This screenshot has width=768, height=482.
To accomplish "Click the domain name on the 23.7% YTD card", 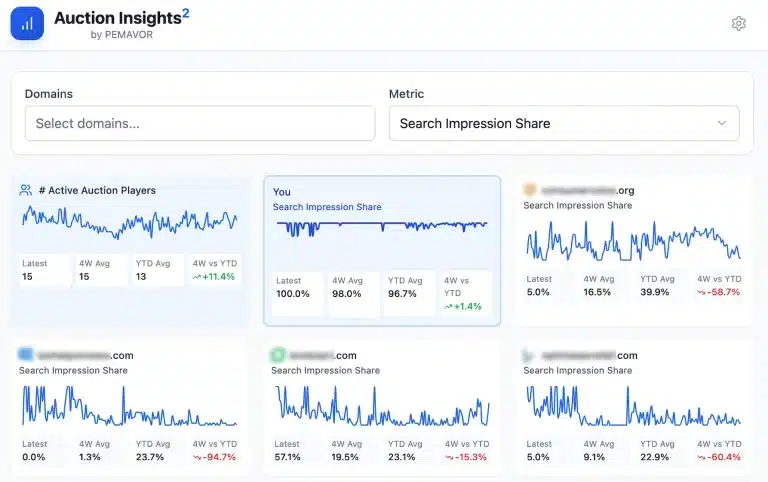I will tap(85, 355).
